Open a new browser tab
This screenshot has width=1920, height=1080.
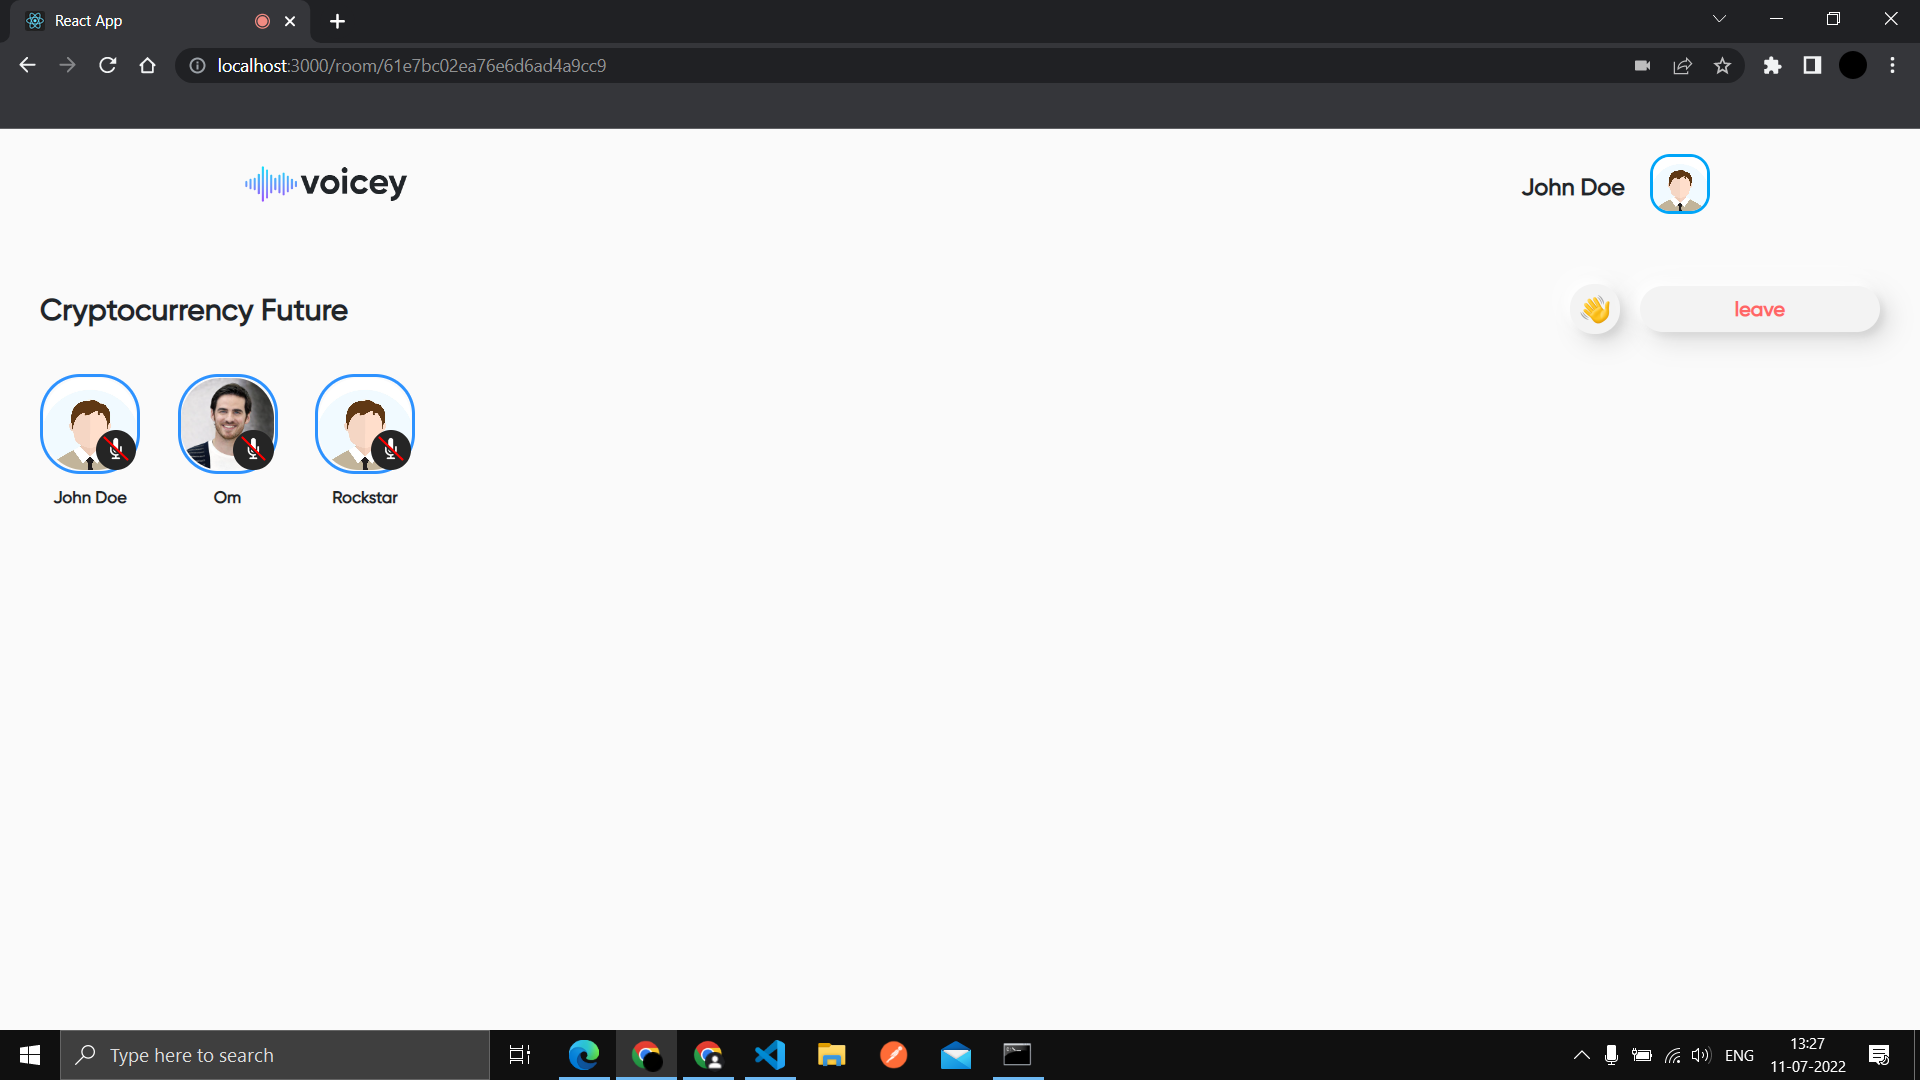(x=337, y=21)
